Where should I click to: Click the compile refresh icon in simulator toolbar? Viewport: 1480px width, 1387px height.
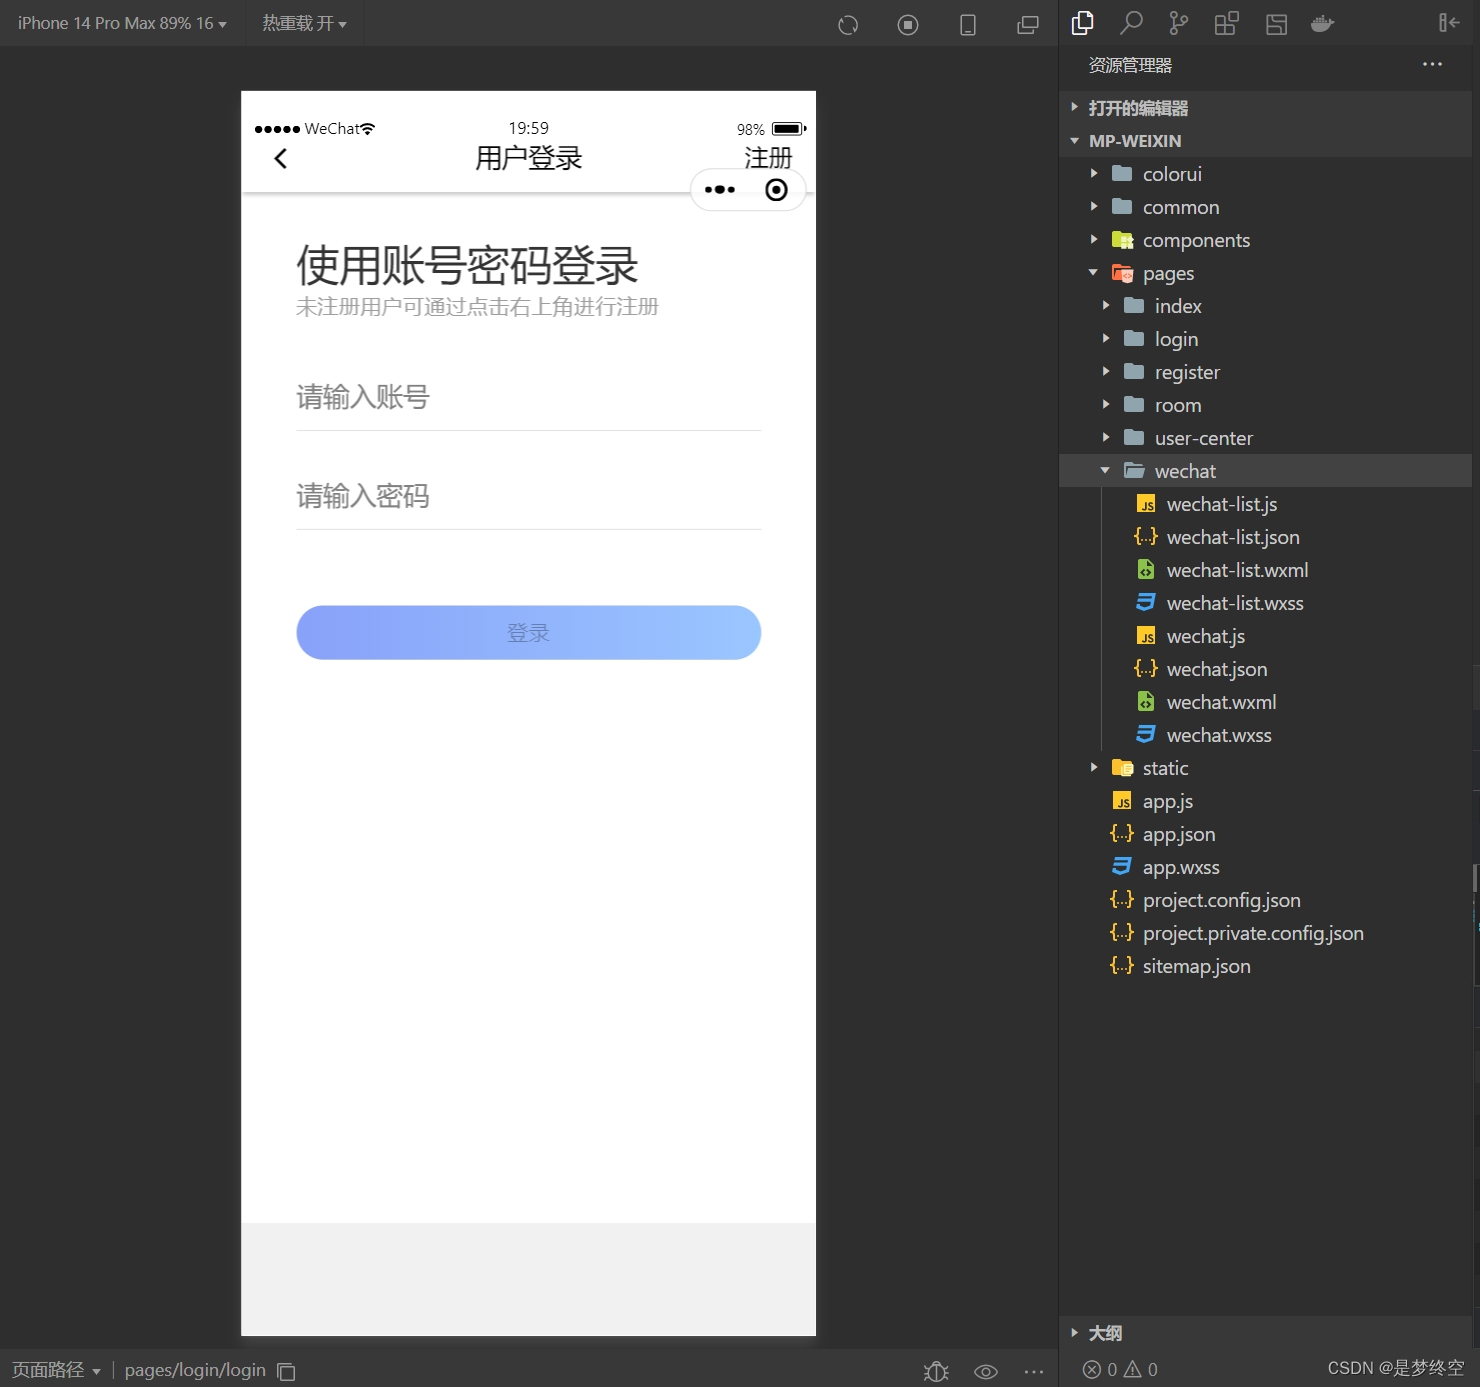click(x=848, y=25)
